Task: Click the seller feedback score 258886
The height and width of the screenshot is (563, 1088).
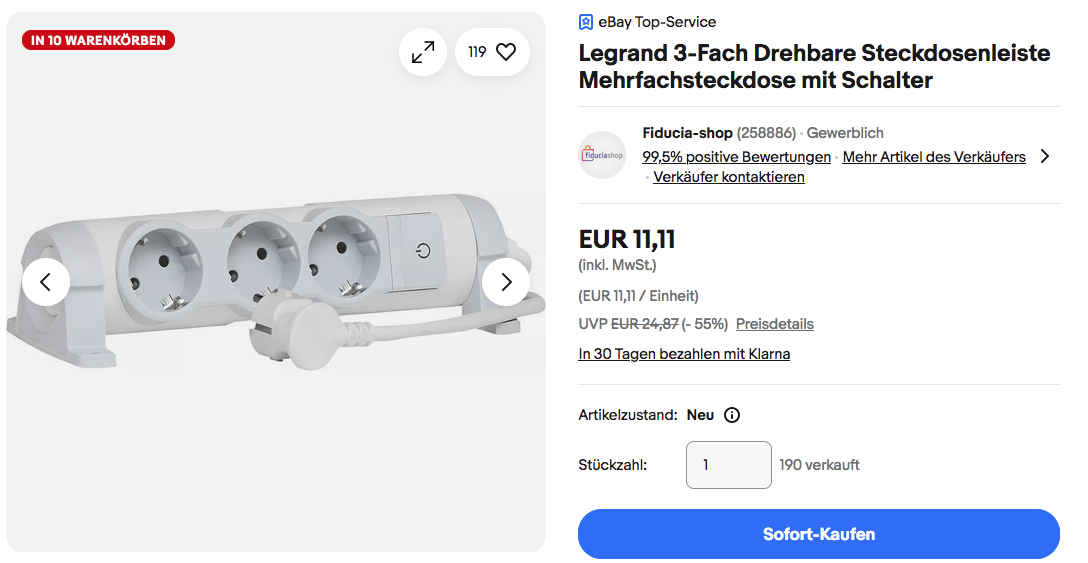Action: point(766,133)
